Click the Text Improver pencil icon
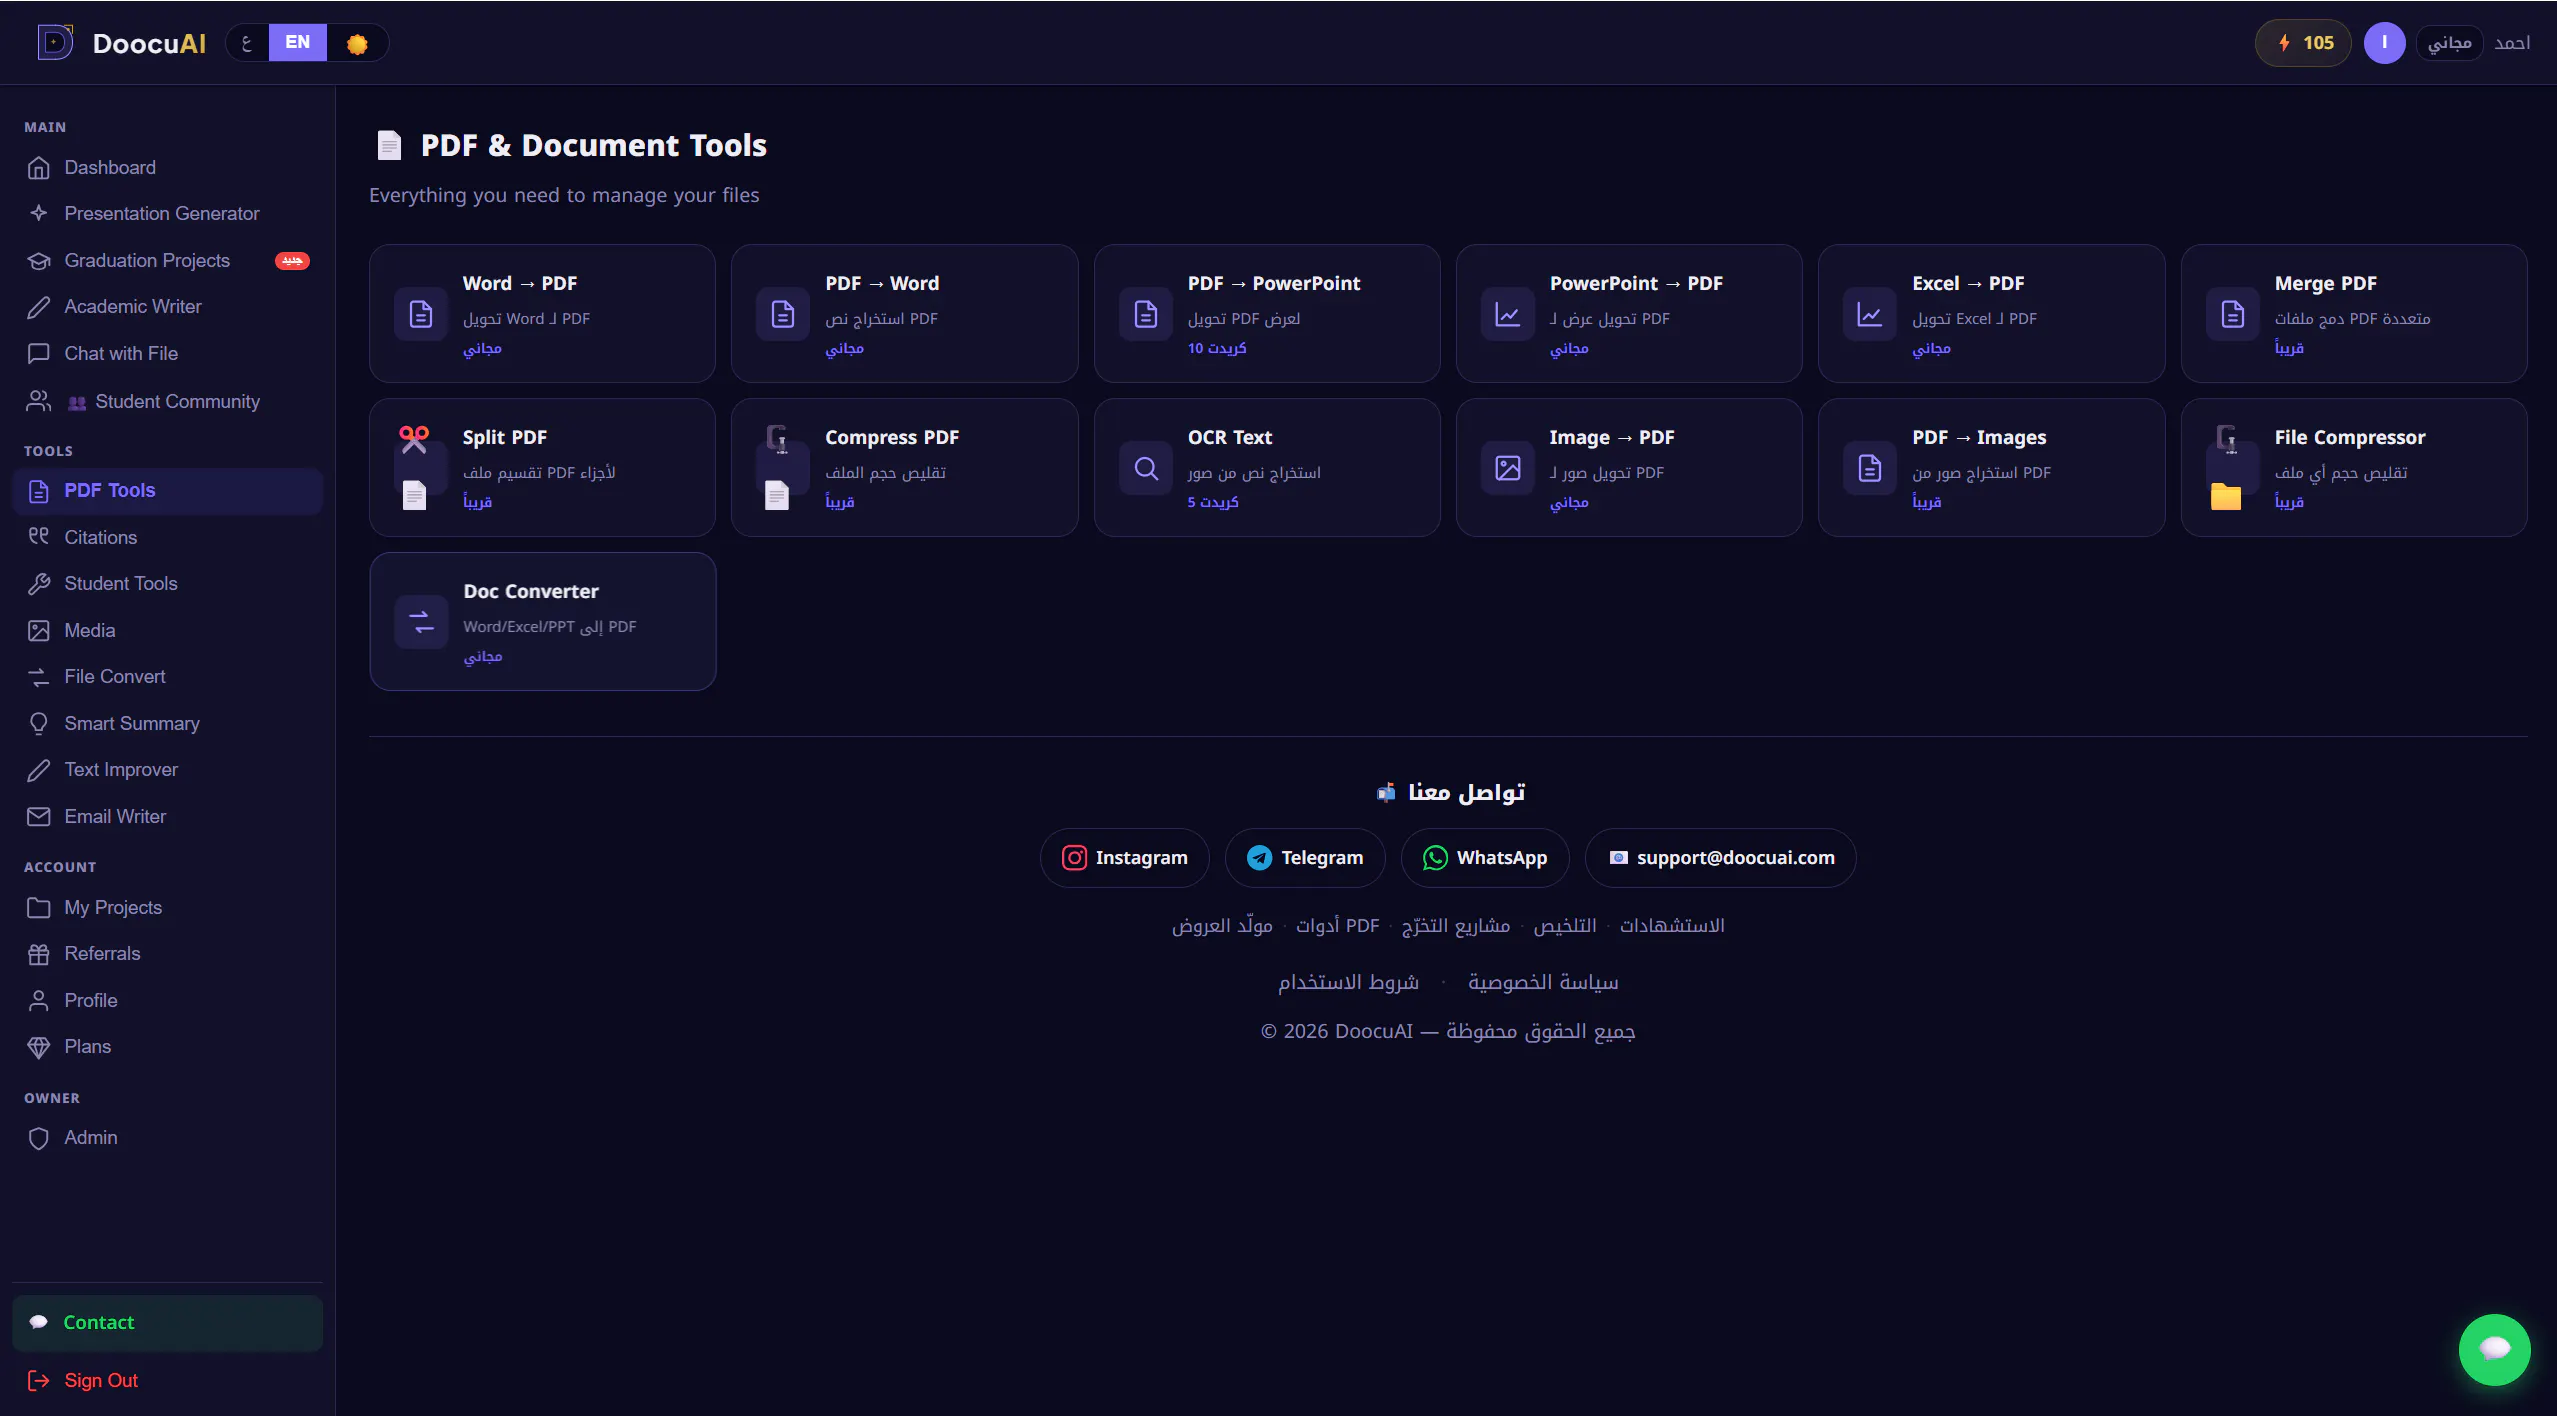 [39, 770]
